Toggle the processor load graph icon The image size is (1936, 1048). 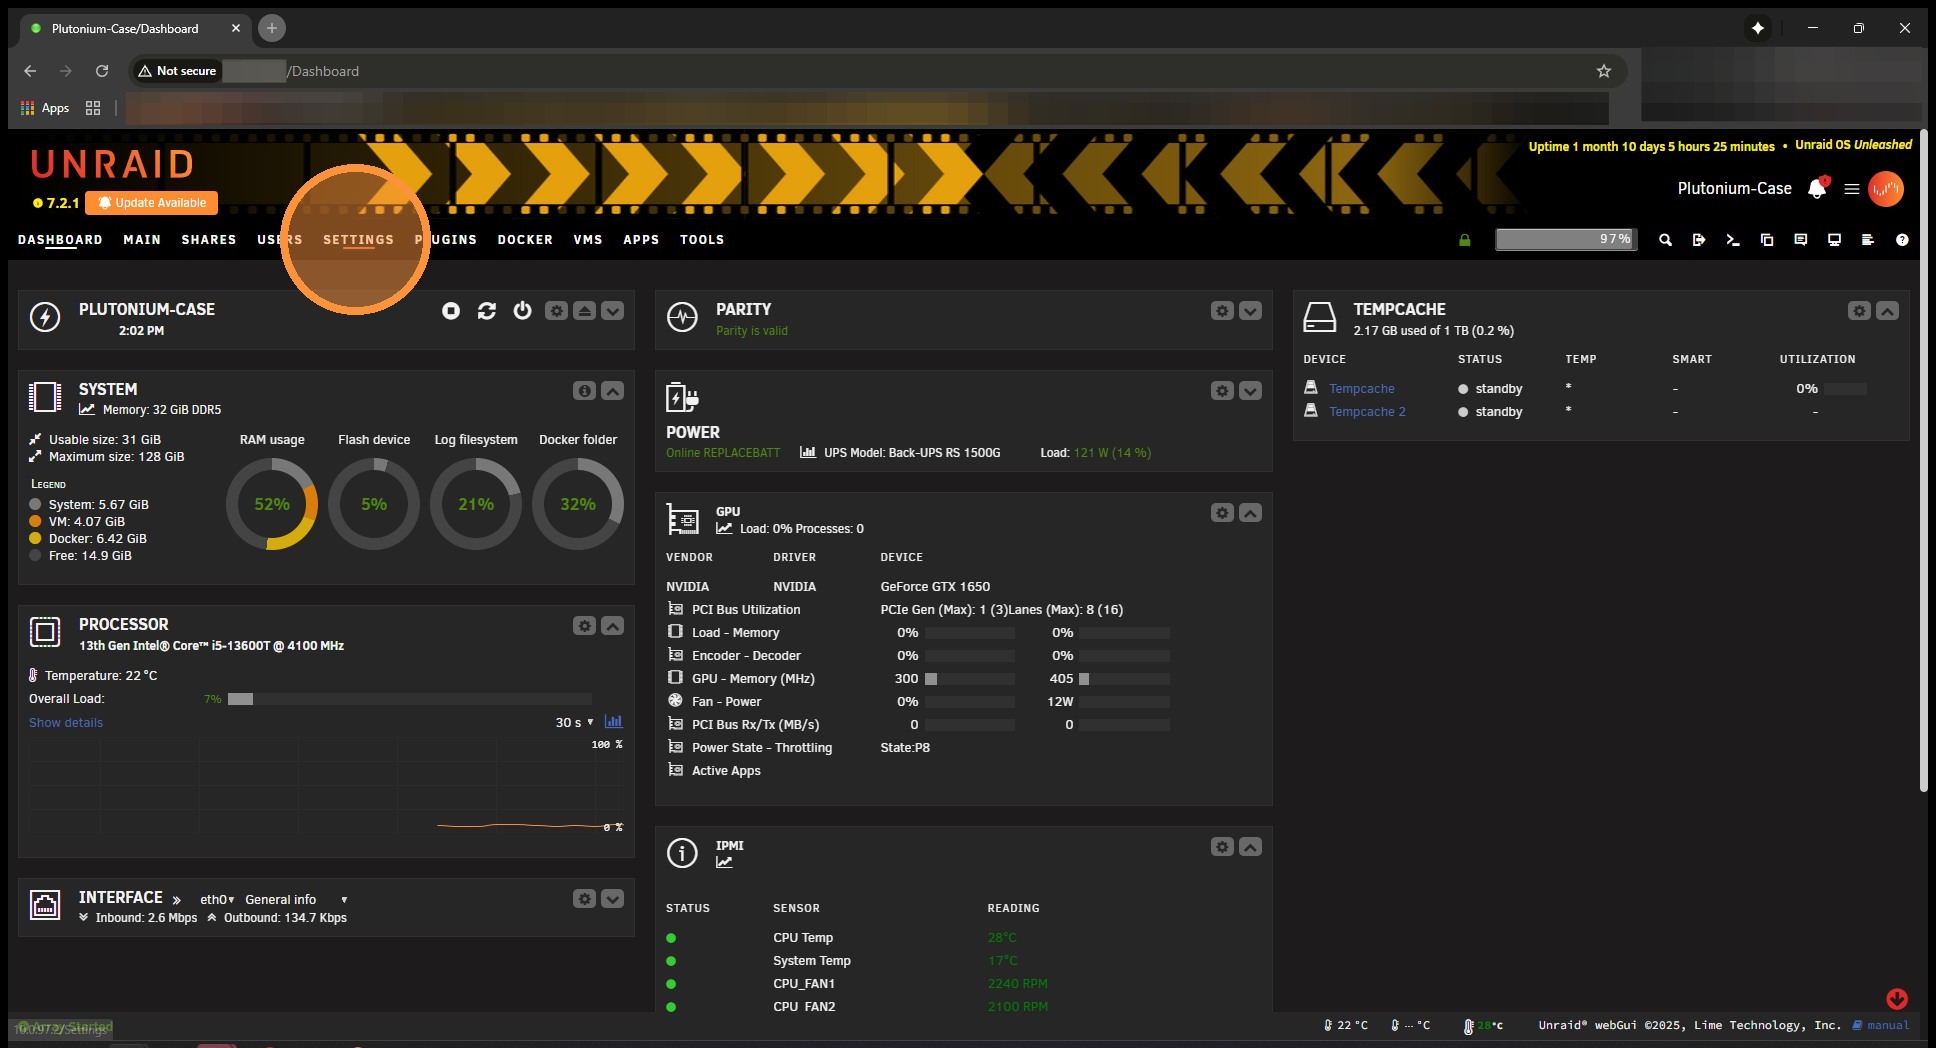[x=613, y=722]
